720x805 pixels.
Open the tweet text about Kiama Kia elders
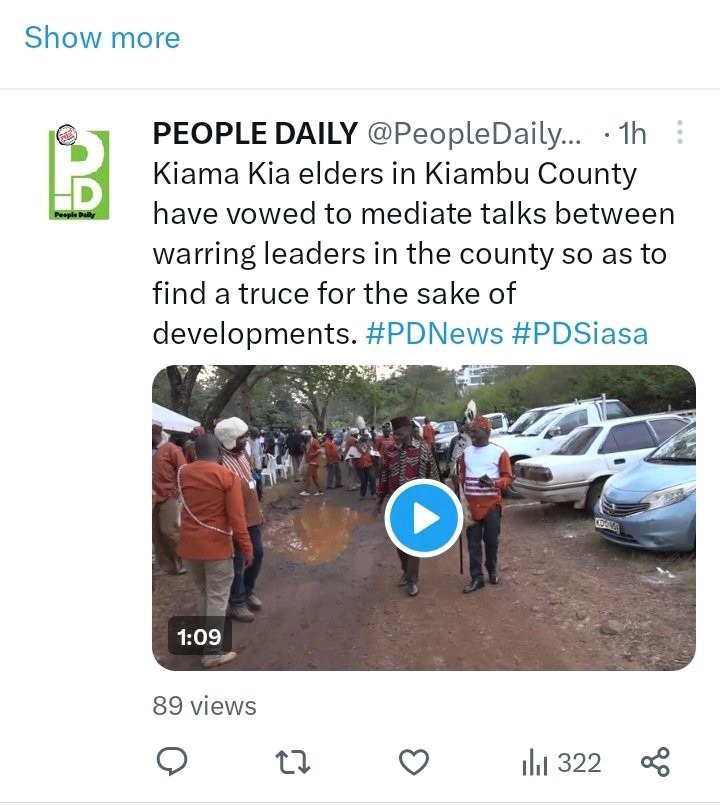pyautogui.click(x=413, y=254)
